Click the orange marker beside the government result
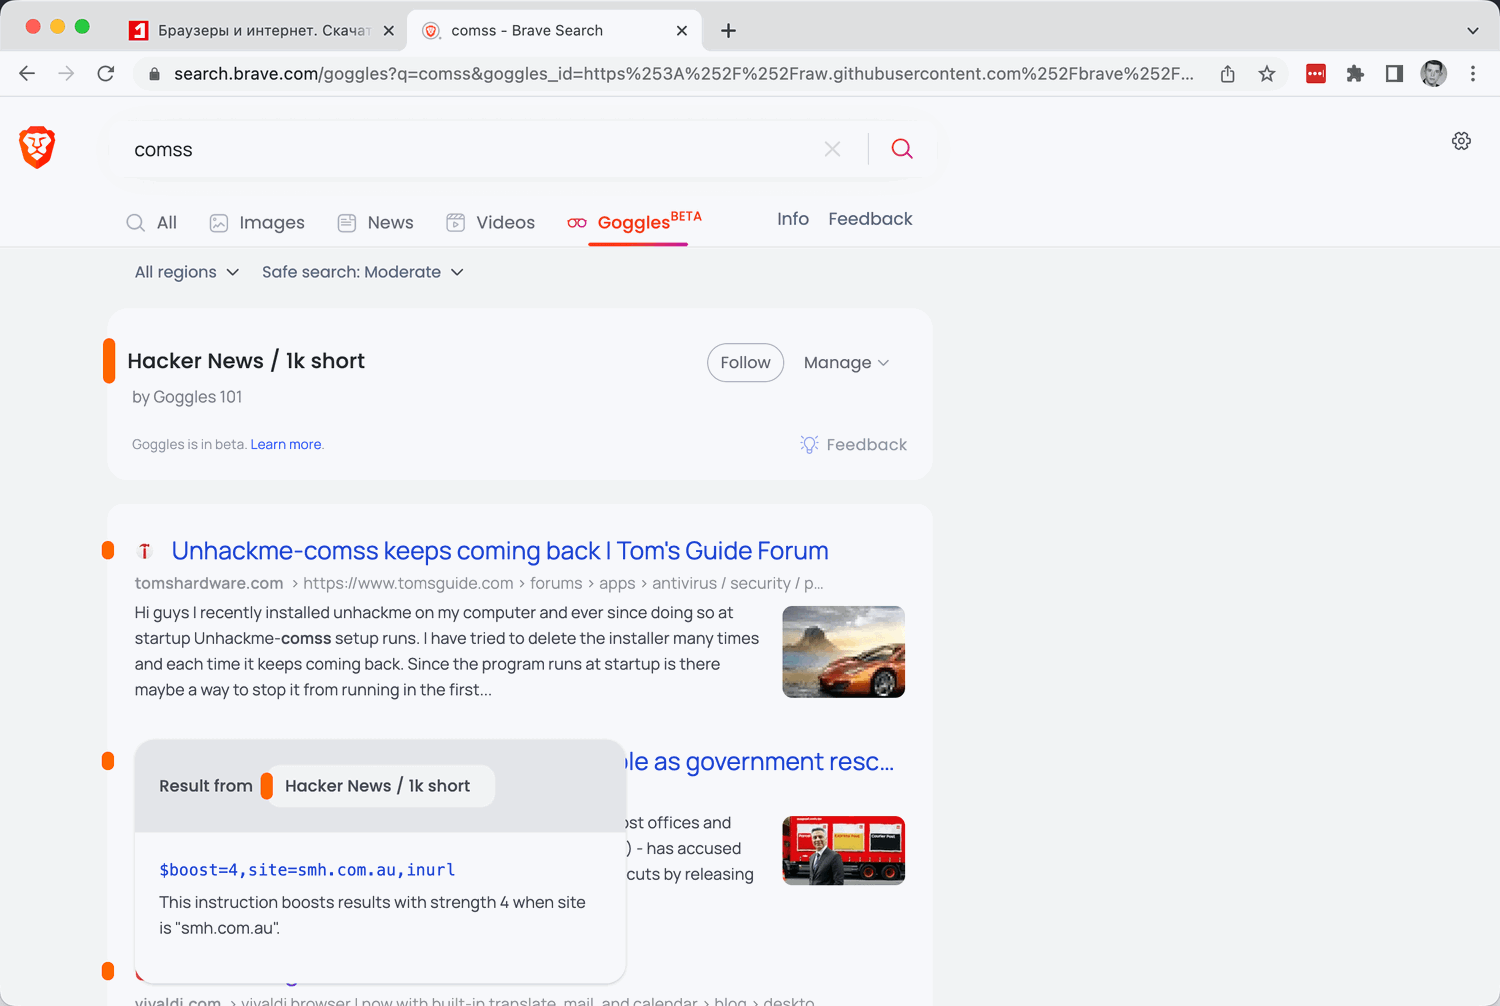This screenshot has width=1500, height=1006. [108, 761]
